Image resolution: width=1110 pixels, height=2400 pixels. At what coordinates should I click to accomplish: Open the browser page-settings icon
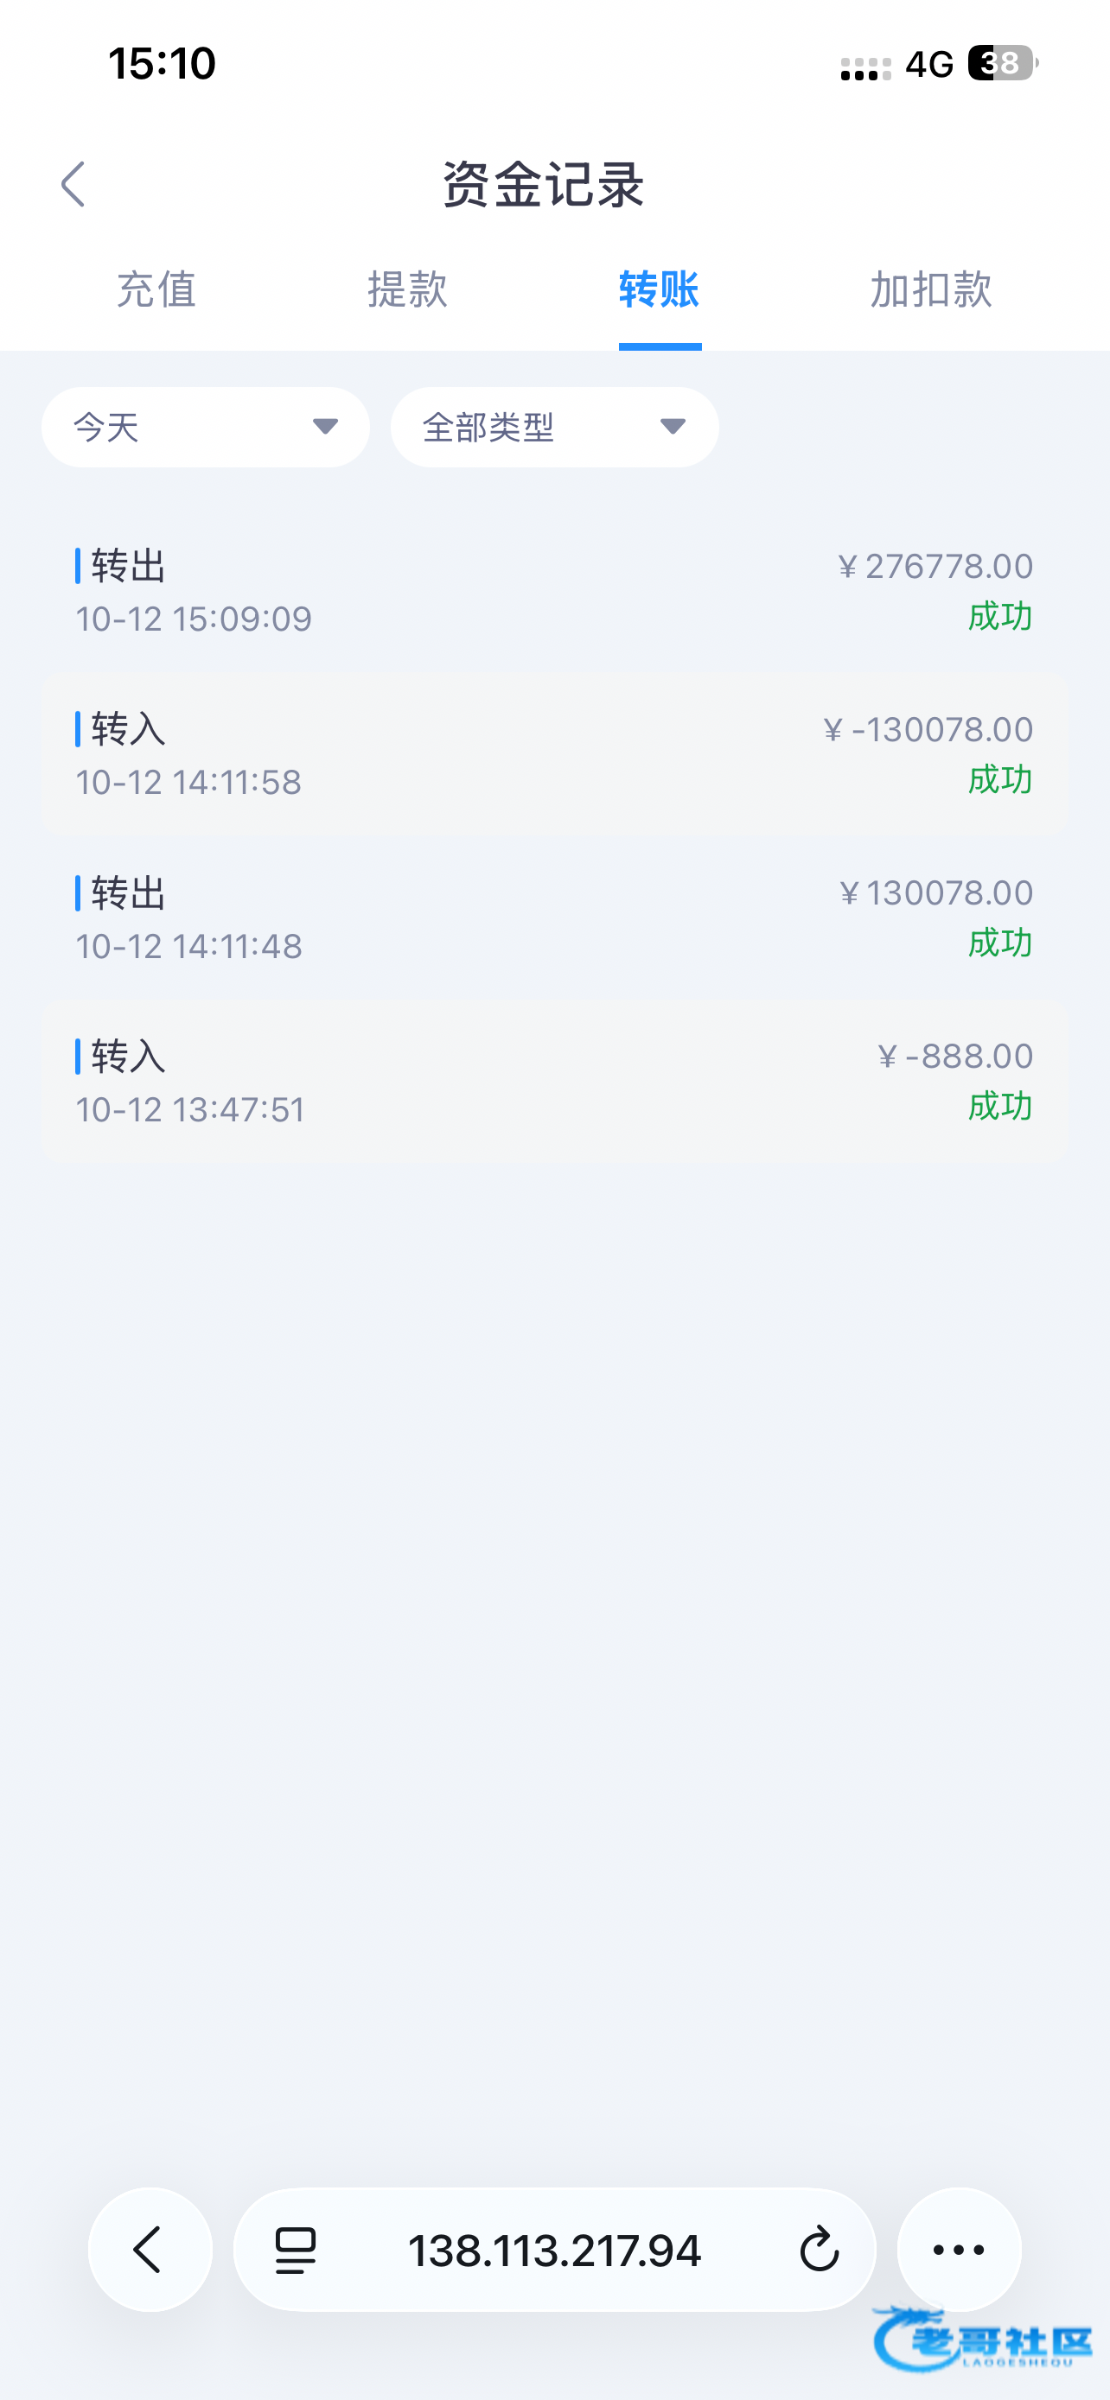(295, 2250)
